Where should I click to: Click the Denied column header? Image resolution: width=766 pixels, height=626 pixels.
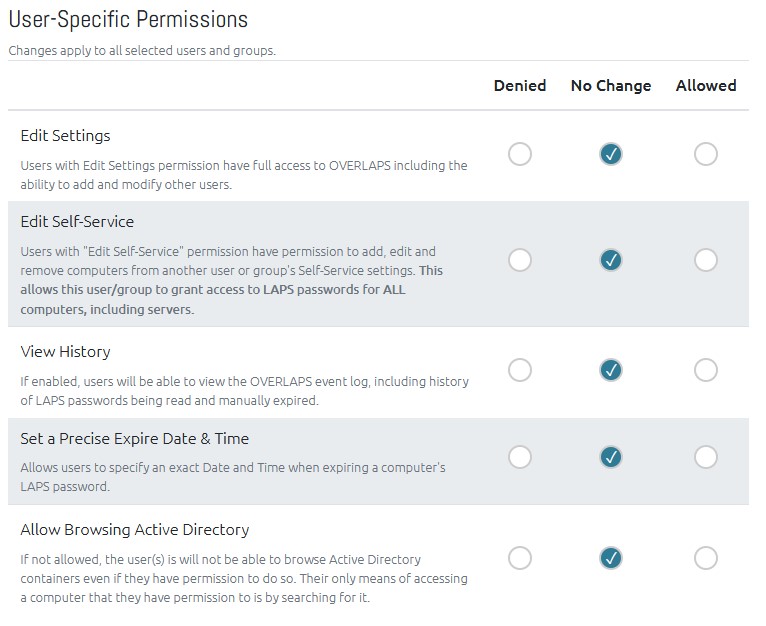(520, 86)
